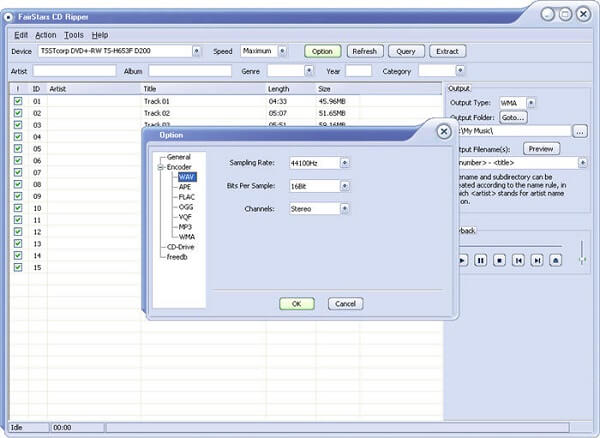Open the Device dropdown list
This screenshot has width=600, height=438.
click(196, 51)
